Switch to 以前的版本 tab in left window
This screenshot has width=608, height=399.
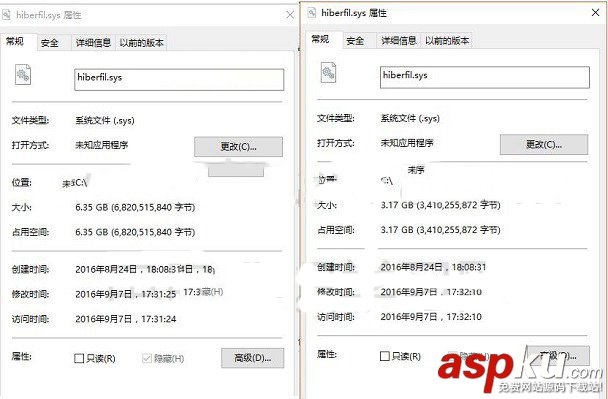point(142,43)
